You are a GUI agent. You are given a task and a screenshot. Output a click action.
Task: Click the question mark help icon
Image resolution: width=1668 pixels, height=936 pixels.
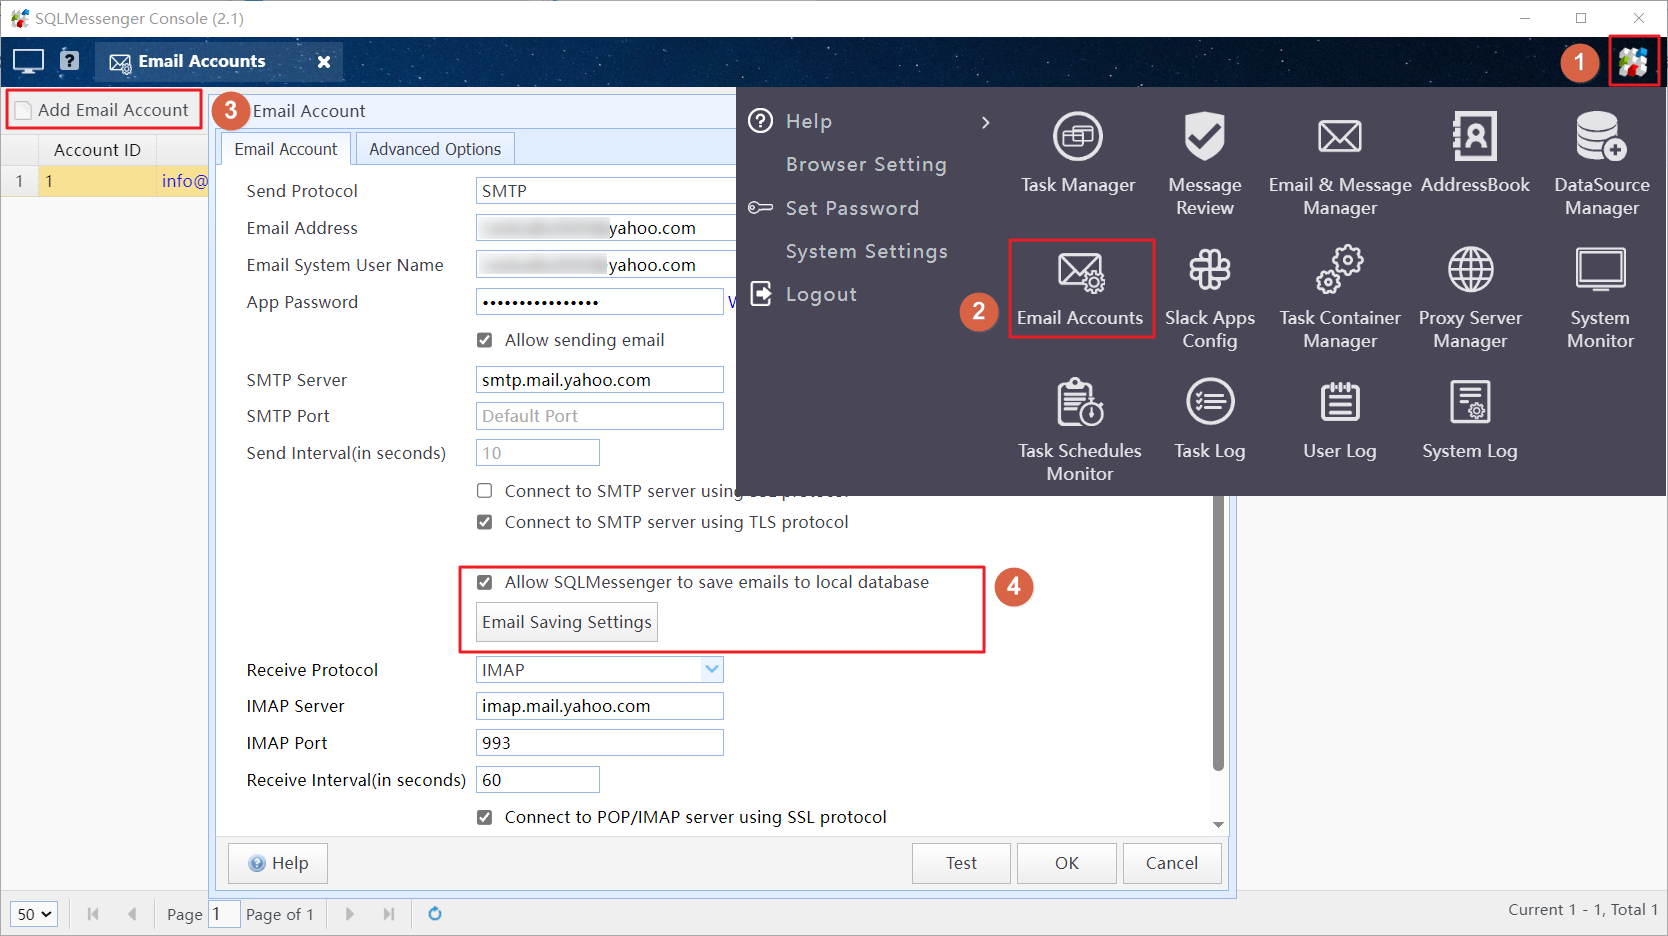click(69, 60)
